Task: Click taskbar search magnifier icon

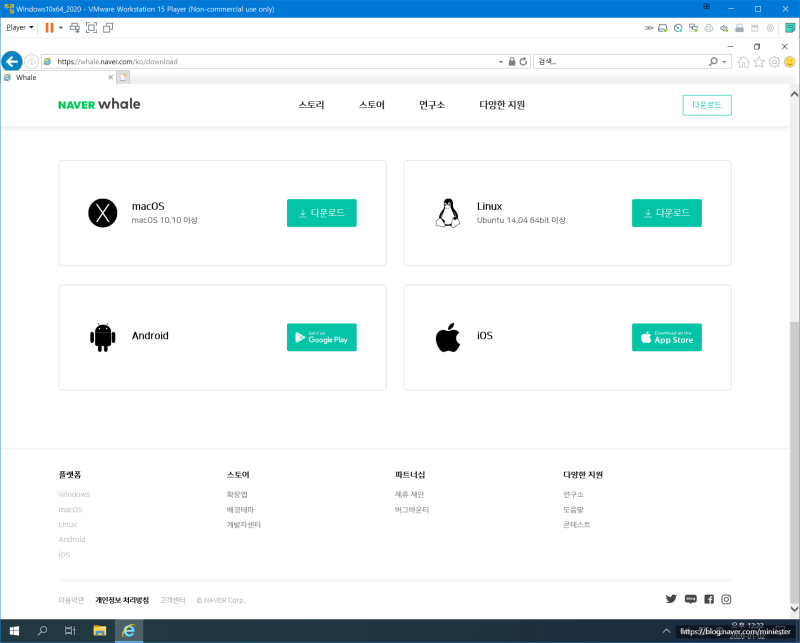Action: [x=42, y=631]
